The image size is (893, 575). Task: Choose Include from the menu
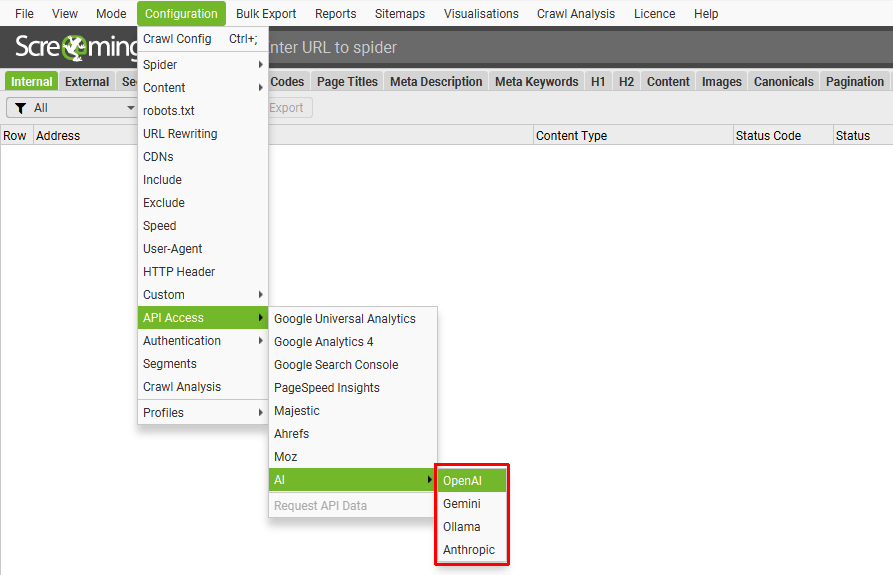tap(203, 180)
